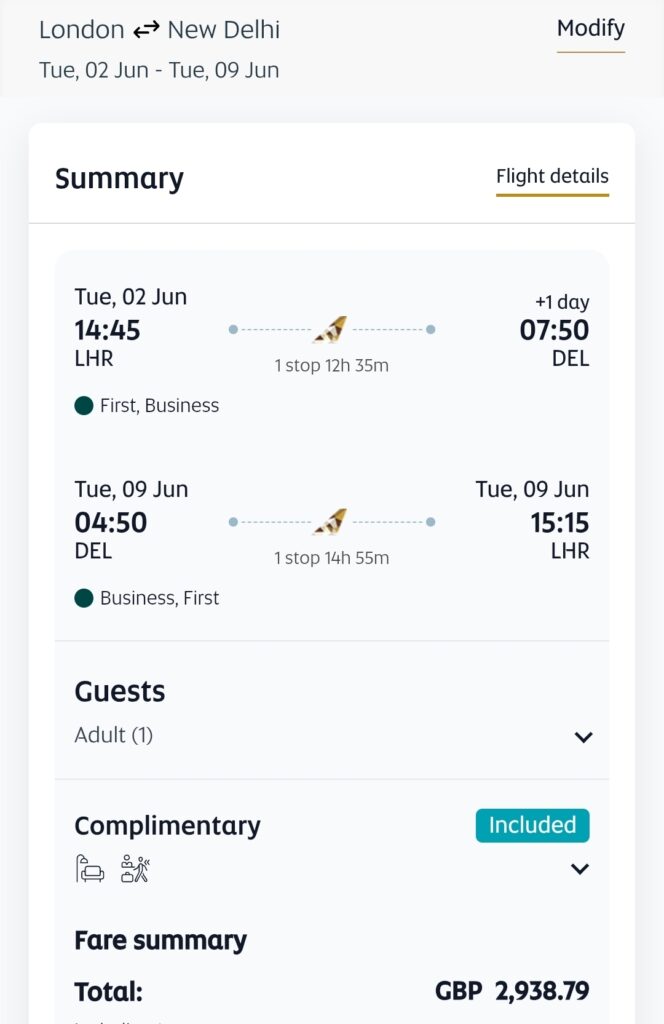The width and height of the screenshot is (664, 1024).
Task: Click the Fare summary heading
Action: coord(160,940)
